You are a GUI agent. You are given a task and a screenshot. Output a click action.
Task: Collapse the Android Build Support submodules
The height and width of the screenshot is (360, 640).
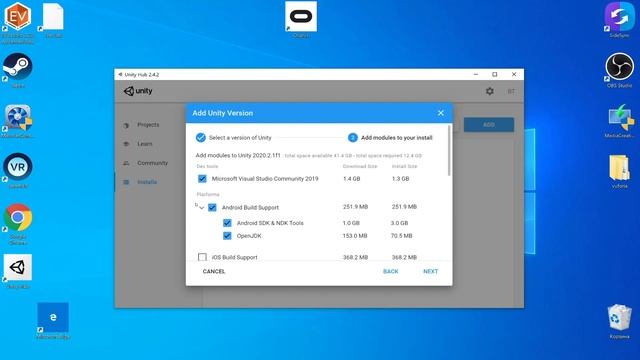pos(201,208)
